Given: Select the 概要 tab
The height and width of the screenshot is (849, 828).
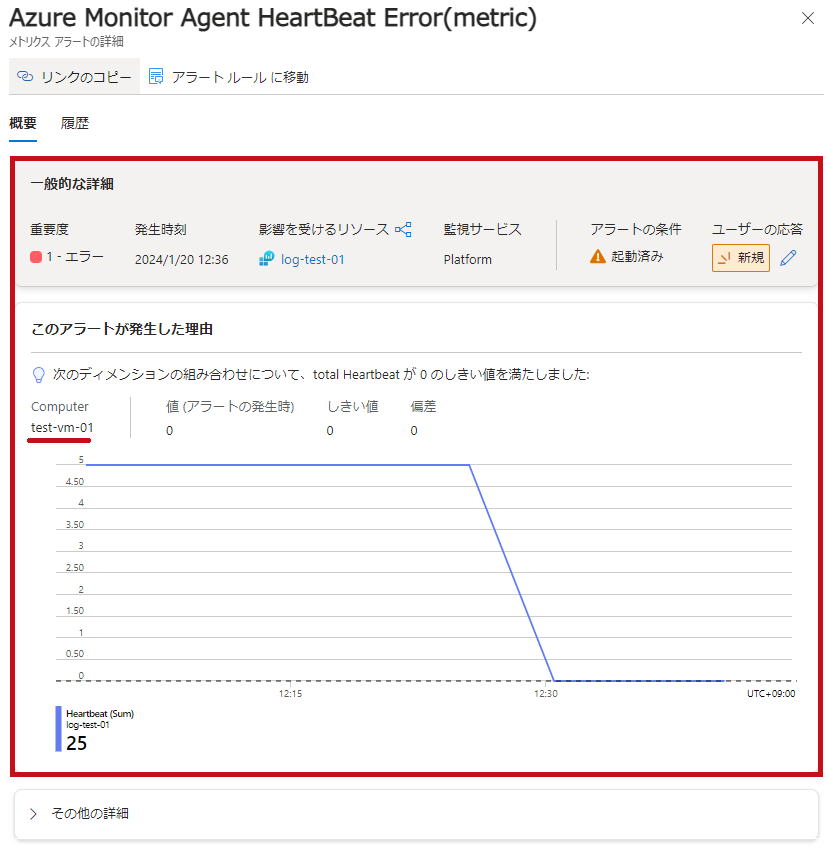Looking at the screenshot, I should pos(23,123).
